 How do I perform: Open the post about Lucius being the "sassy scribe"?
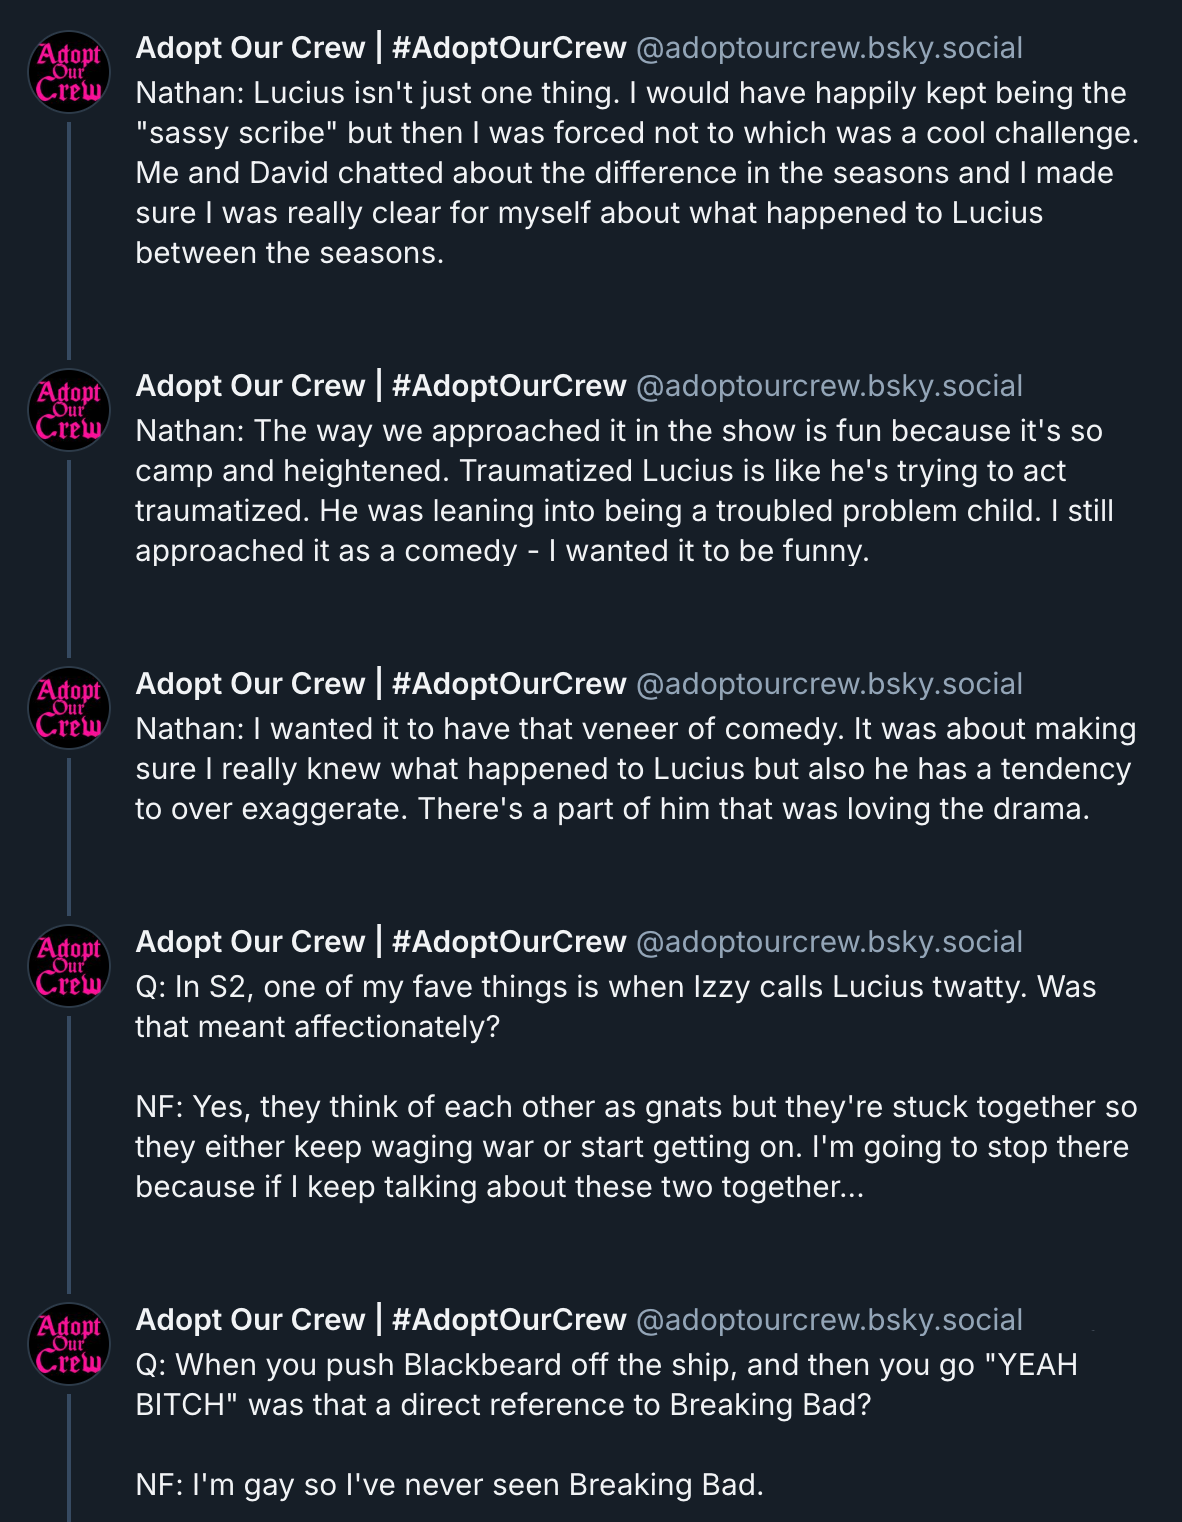636,173
